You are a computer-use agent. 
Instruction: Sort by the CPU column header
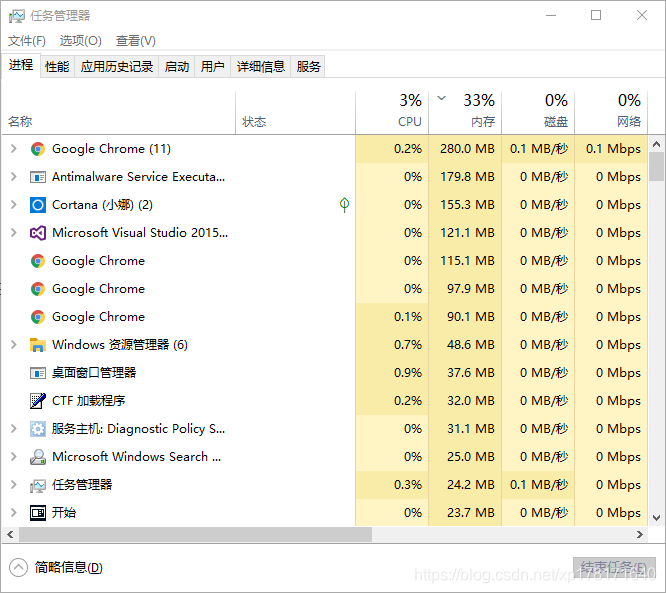click(392, 113)
